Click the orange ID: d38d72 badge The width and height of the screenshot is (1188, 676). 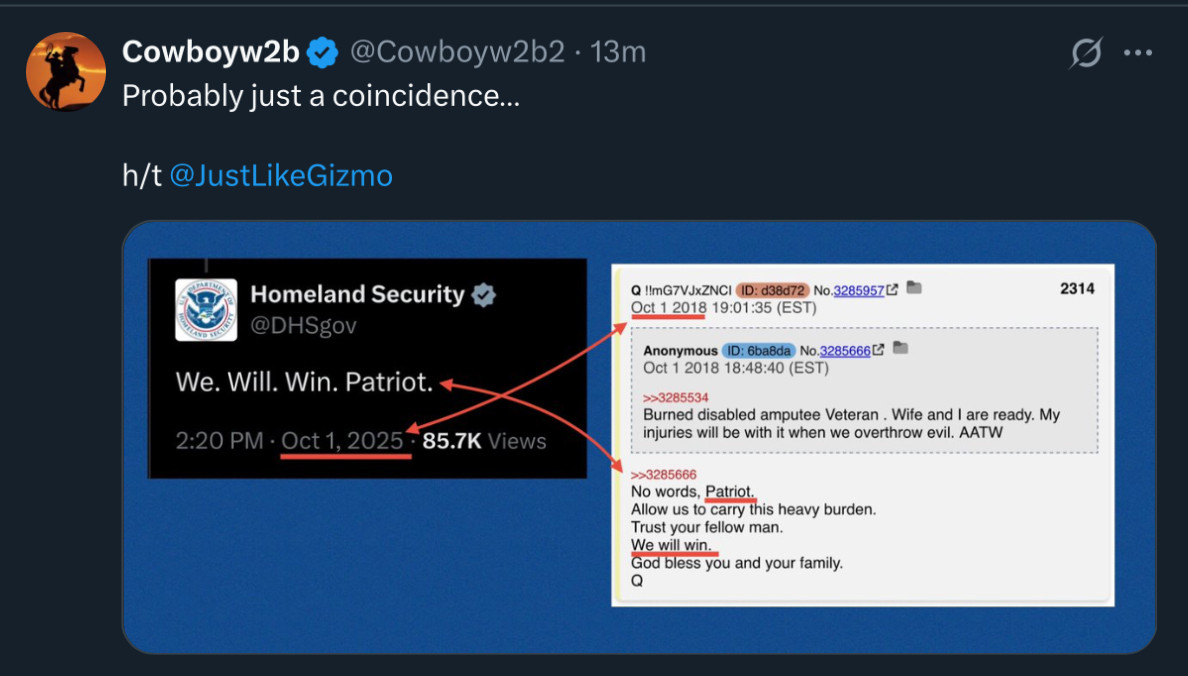coord(772,290)
